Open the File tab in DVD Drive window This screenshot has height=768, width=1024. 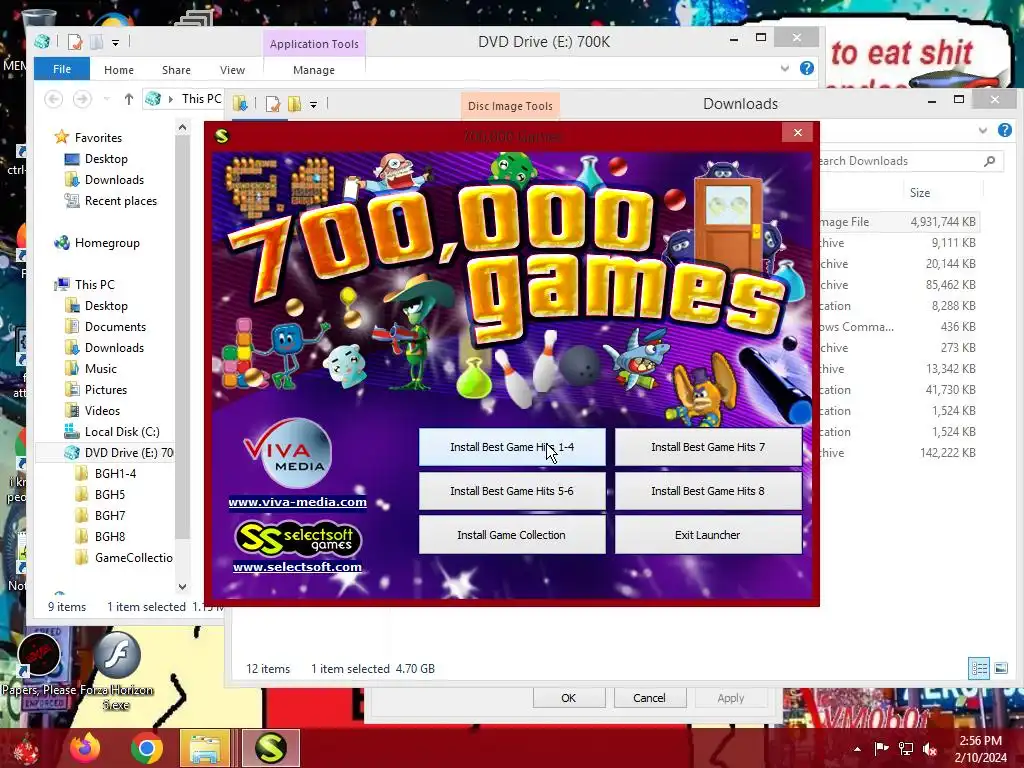pos(62,69)
